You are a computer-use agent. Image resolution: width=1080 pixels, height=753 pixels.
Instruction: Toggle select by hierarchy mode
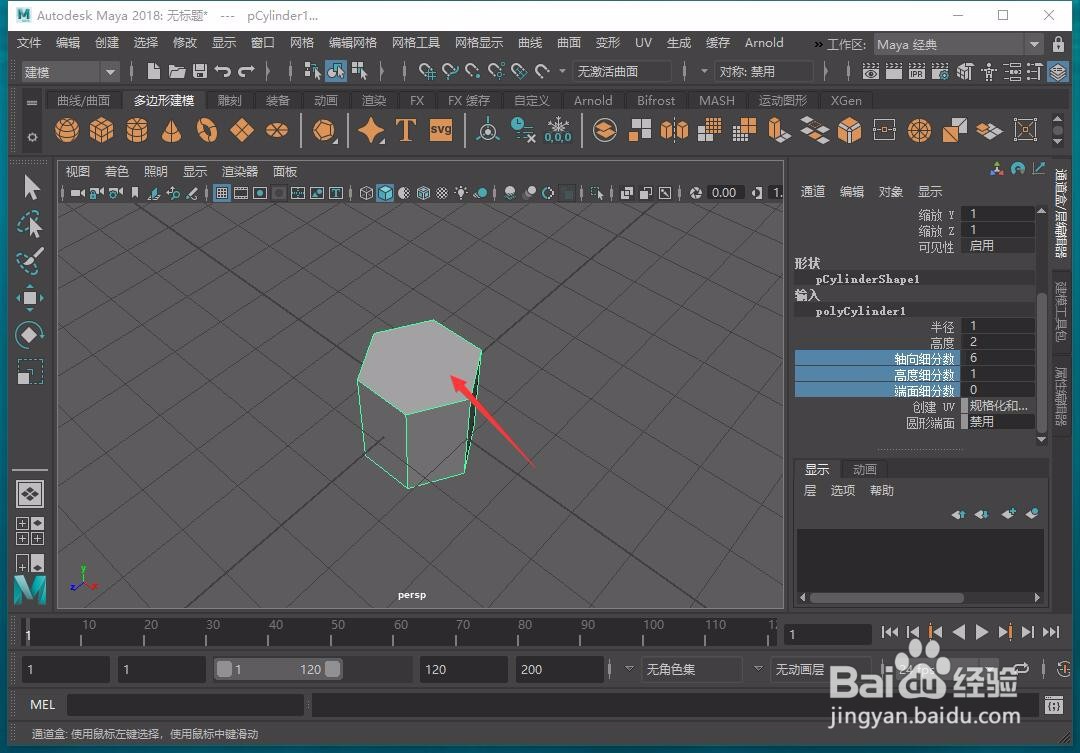click(313, 71)
